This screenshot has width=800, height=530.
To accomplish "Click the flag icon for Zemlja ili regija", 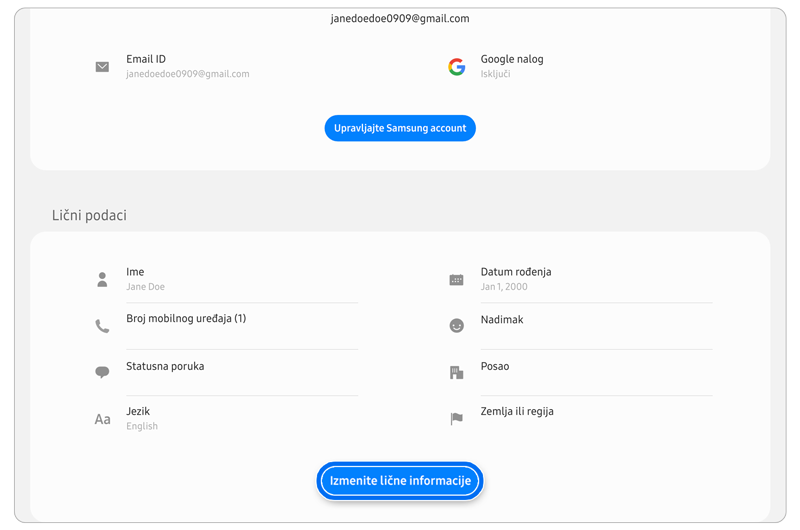I will pos(457,419).
